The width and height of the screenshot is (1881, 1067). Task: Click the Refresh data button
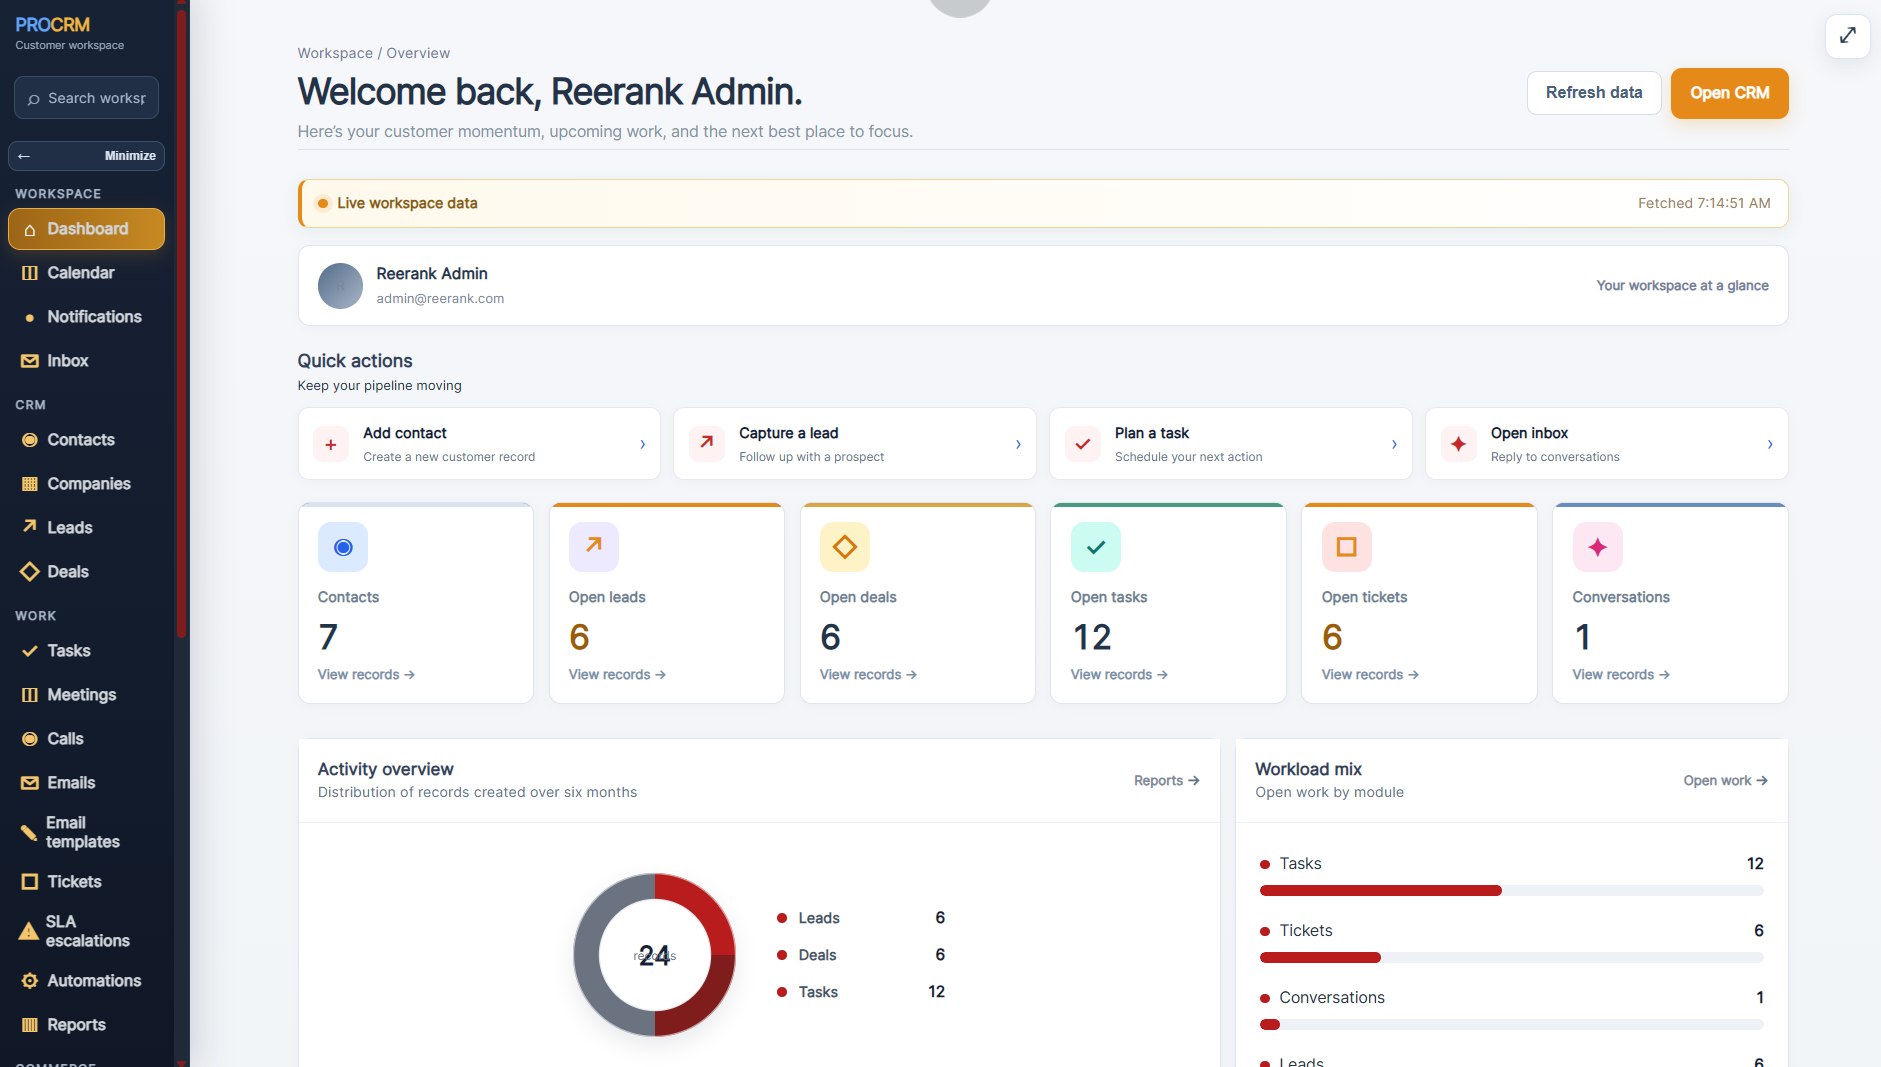[x=1594, y=93]
